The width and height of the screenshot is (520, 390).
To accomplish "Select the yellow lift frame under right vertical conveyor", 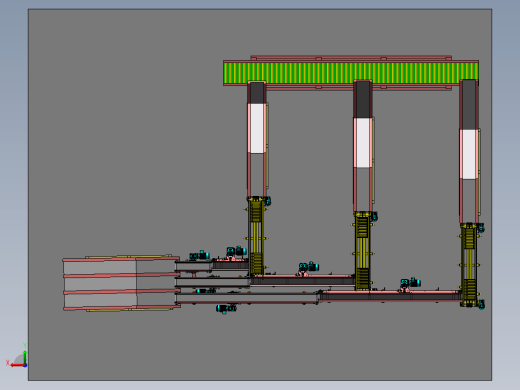I will 469,265.
